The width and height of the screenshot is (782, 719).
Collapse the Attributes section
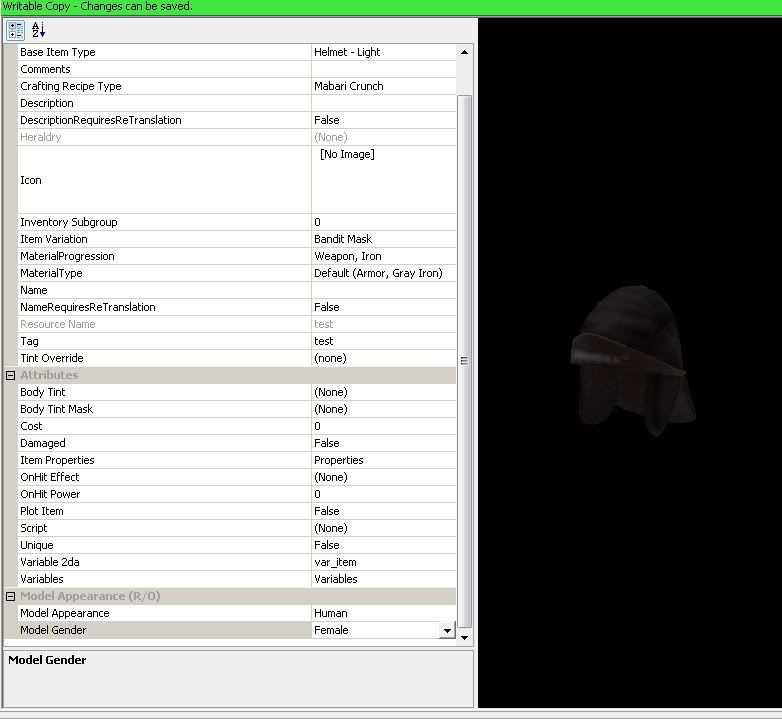coord(11,375)
